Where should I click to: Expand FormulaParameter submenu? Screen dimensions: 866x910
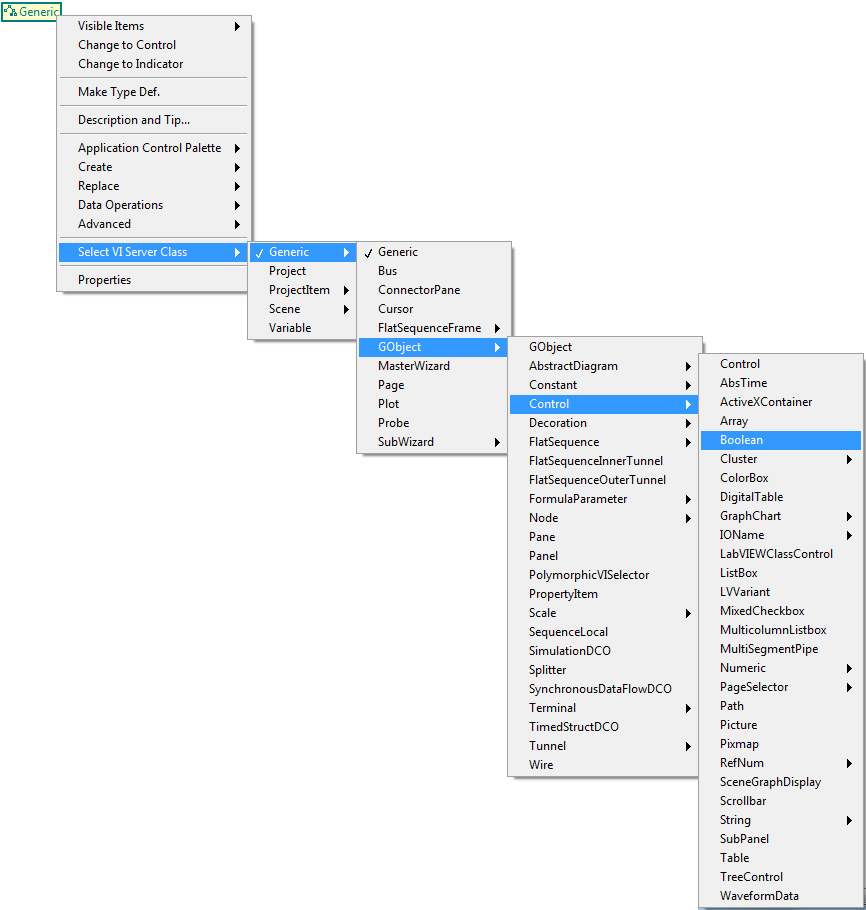coord(604,499)
